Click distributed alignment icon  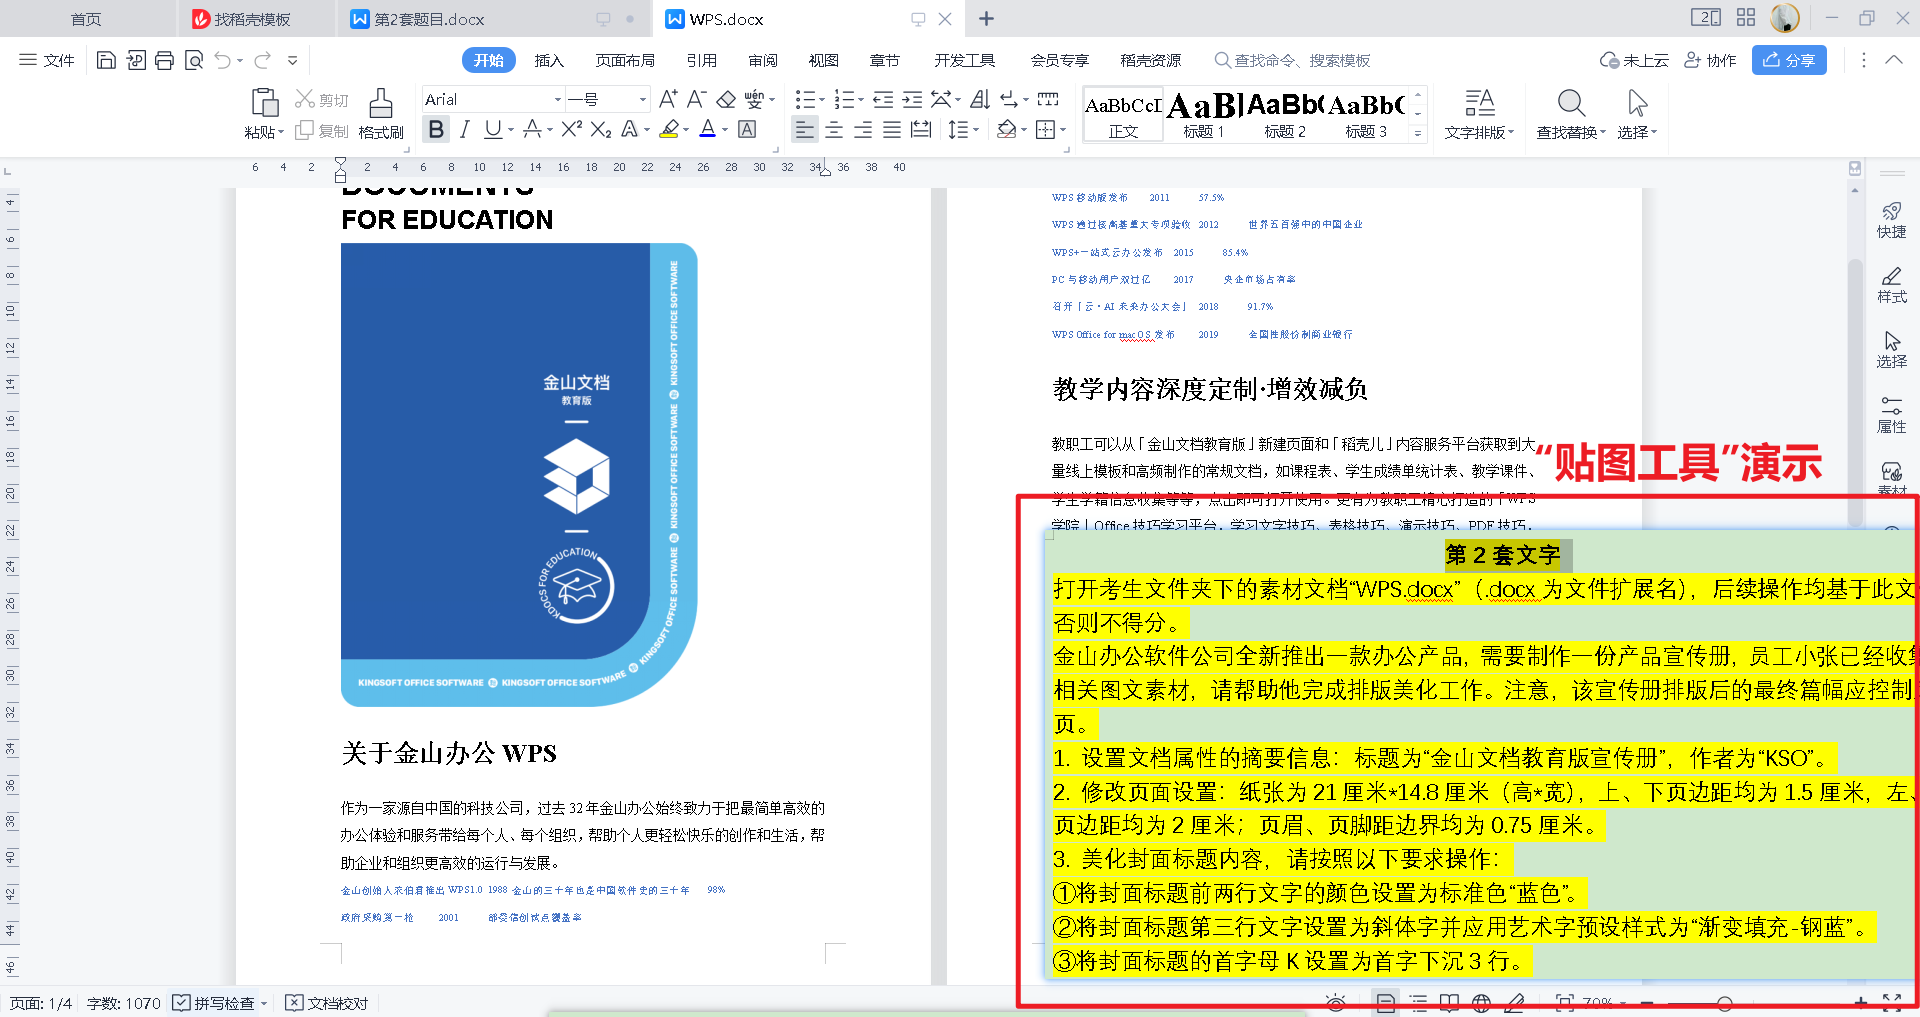921,129
